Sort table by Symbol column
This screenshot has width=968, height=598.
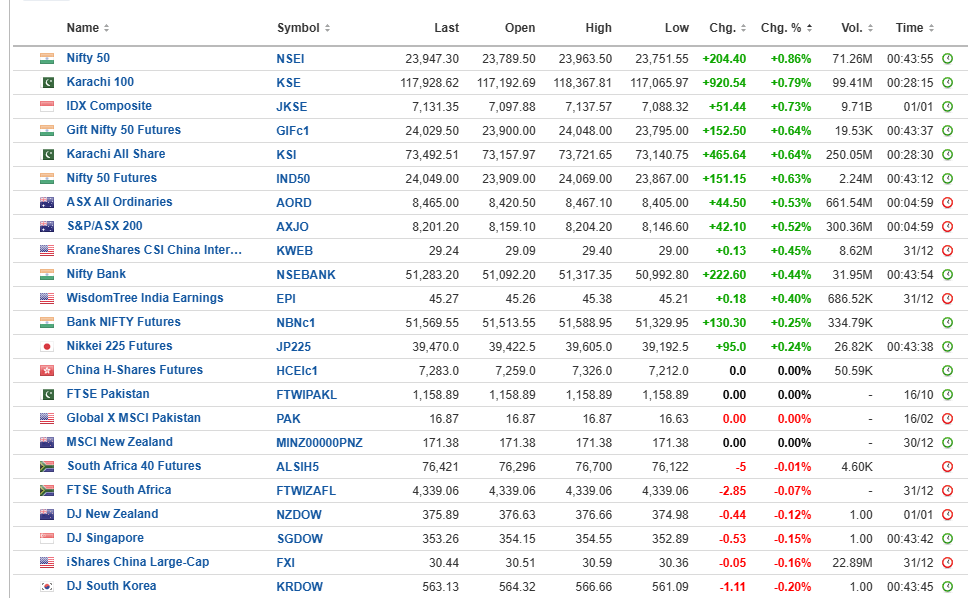[x=303, y=28]
